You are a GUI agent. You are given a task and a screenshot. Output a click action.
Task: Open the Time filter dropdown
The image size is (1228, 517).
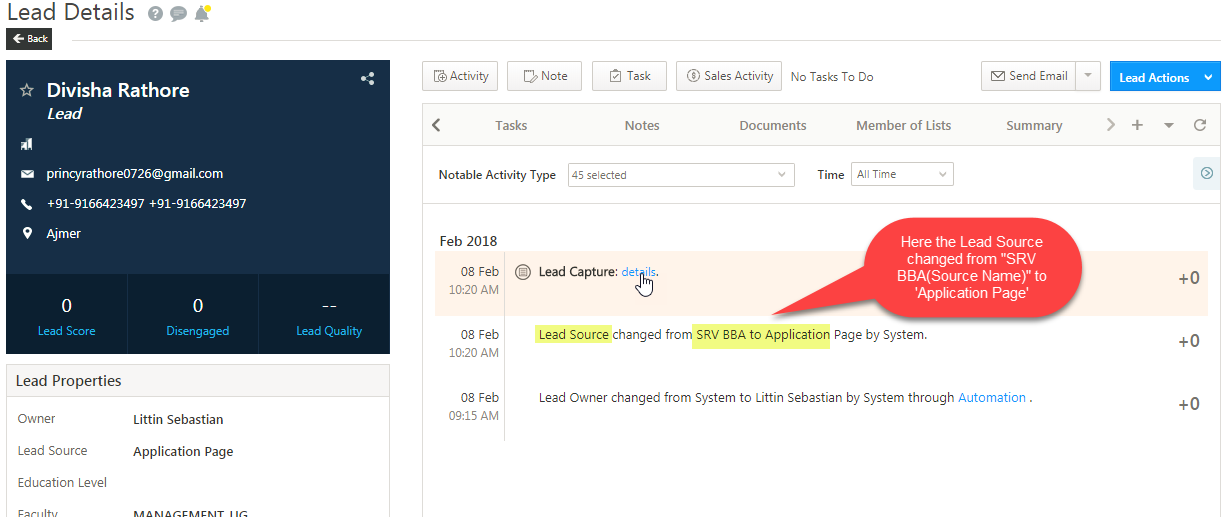[901, 175]
